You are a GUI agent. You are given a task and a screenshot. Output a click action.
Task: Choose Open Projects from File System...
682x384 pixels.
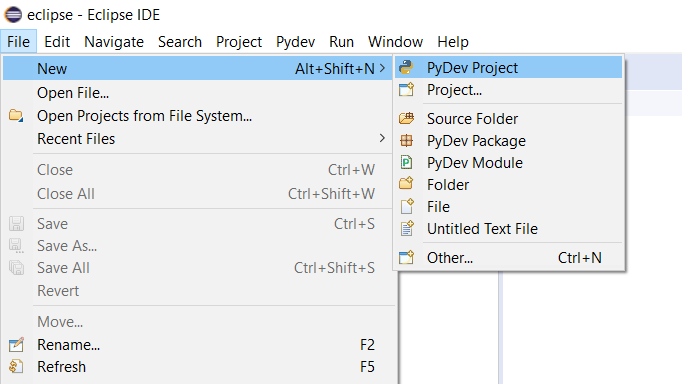197,116
